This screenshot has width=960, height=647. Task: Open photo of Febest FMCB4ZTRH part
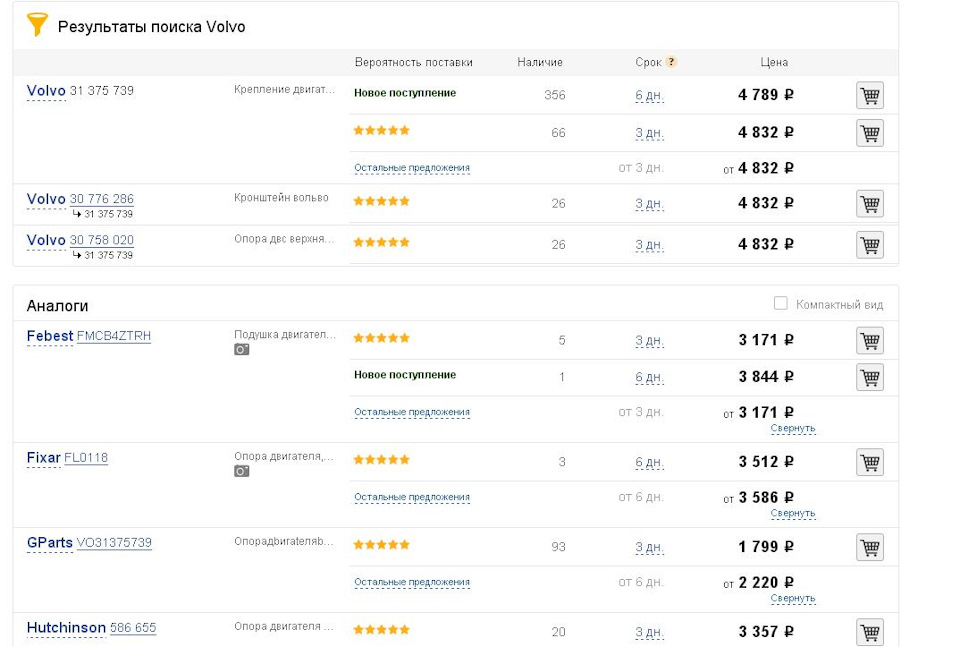click(x=241, y=350)
